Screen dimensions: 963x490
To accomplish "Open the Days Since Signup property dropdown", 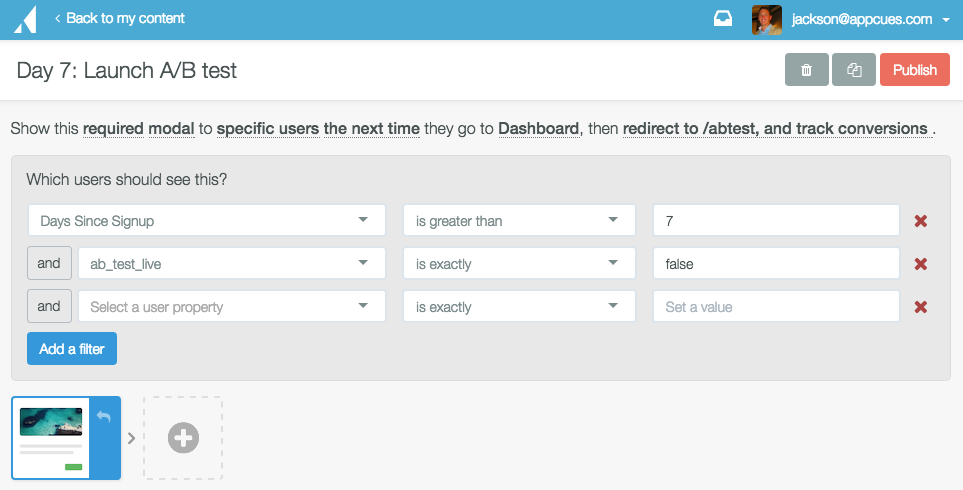I will click(x=206, y=220).
